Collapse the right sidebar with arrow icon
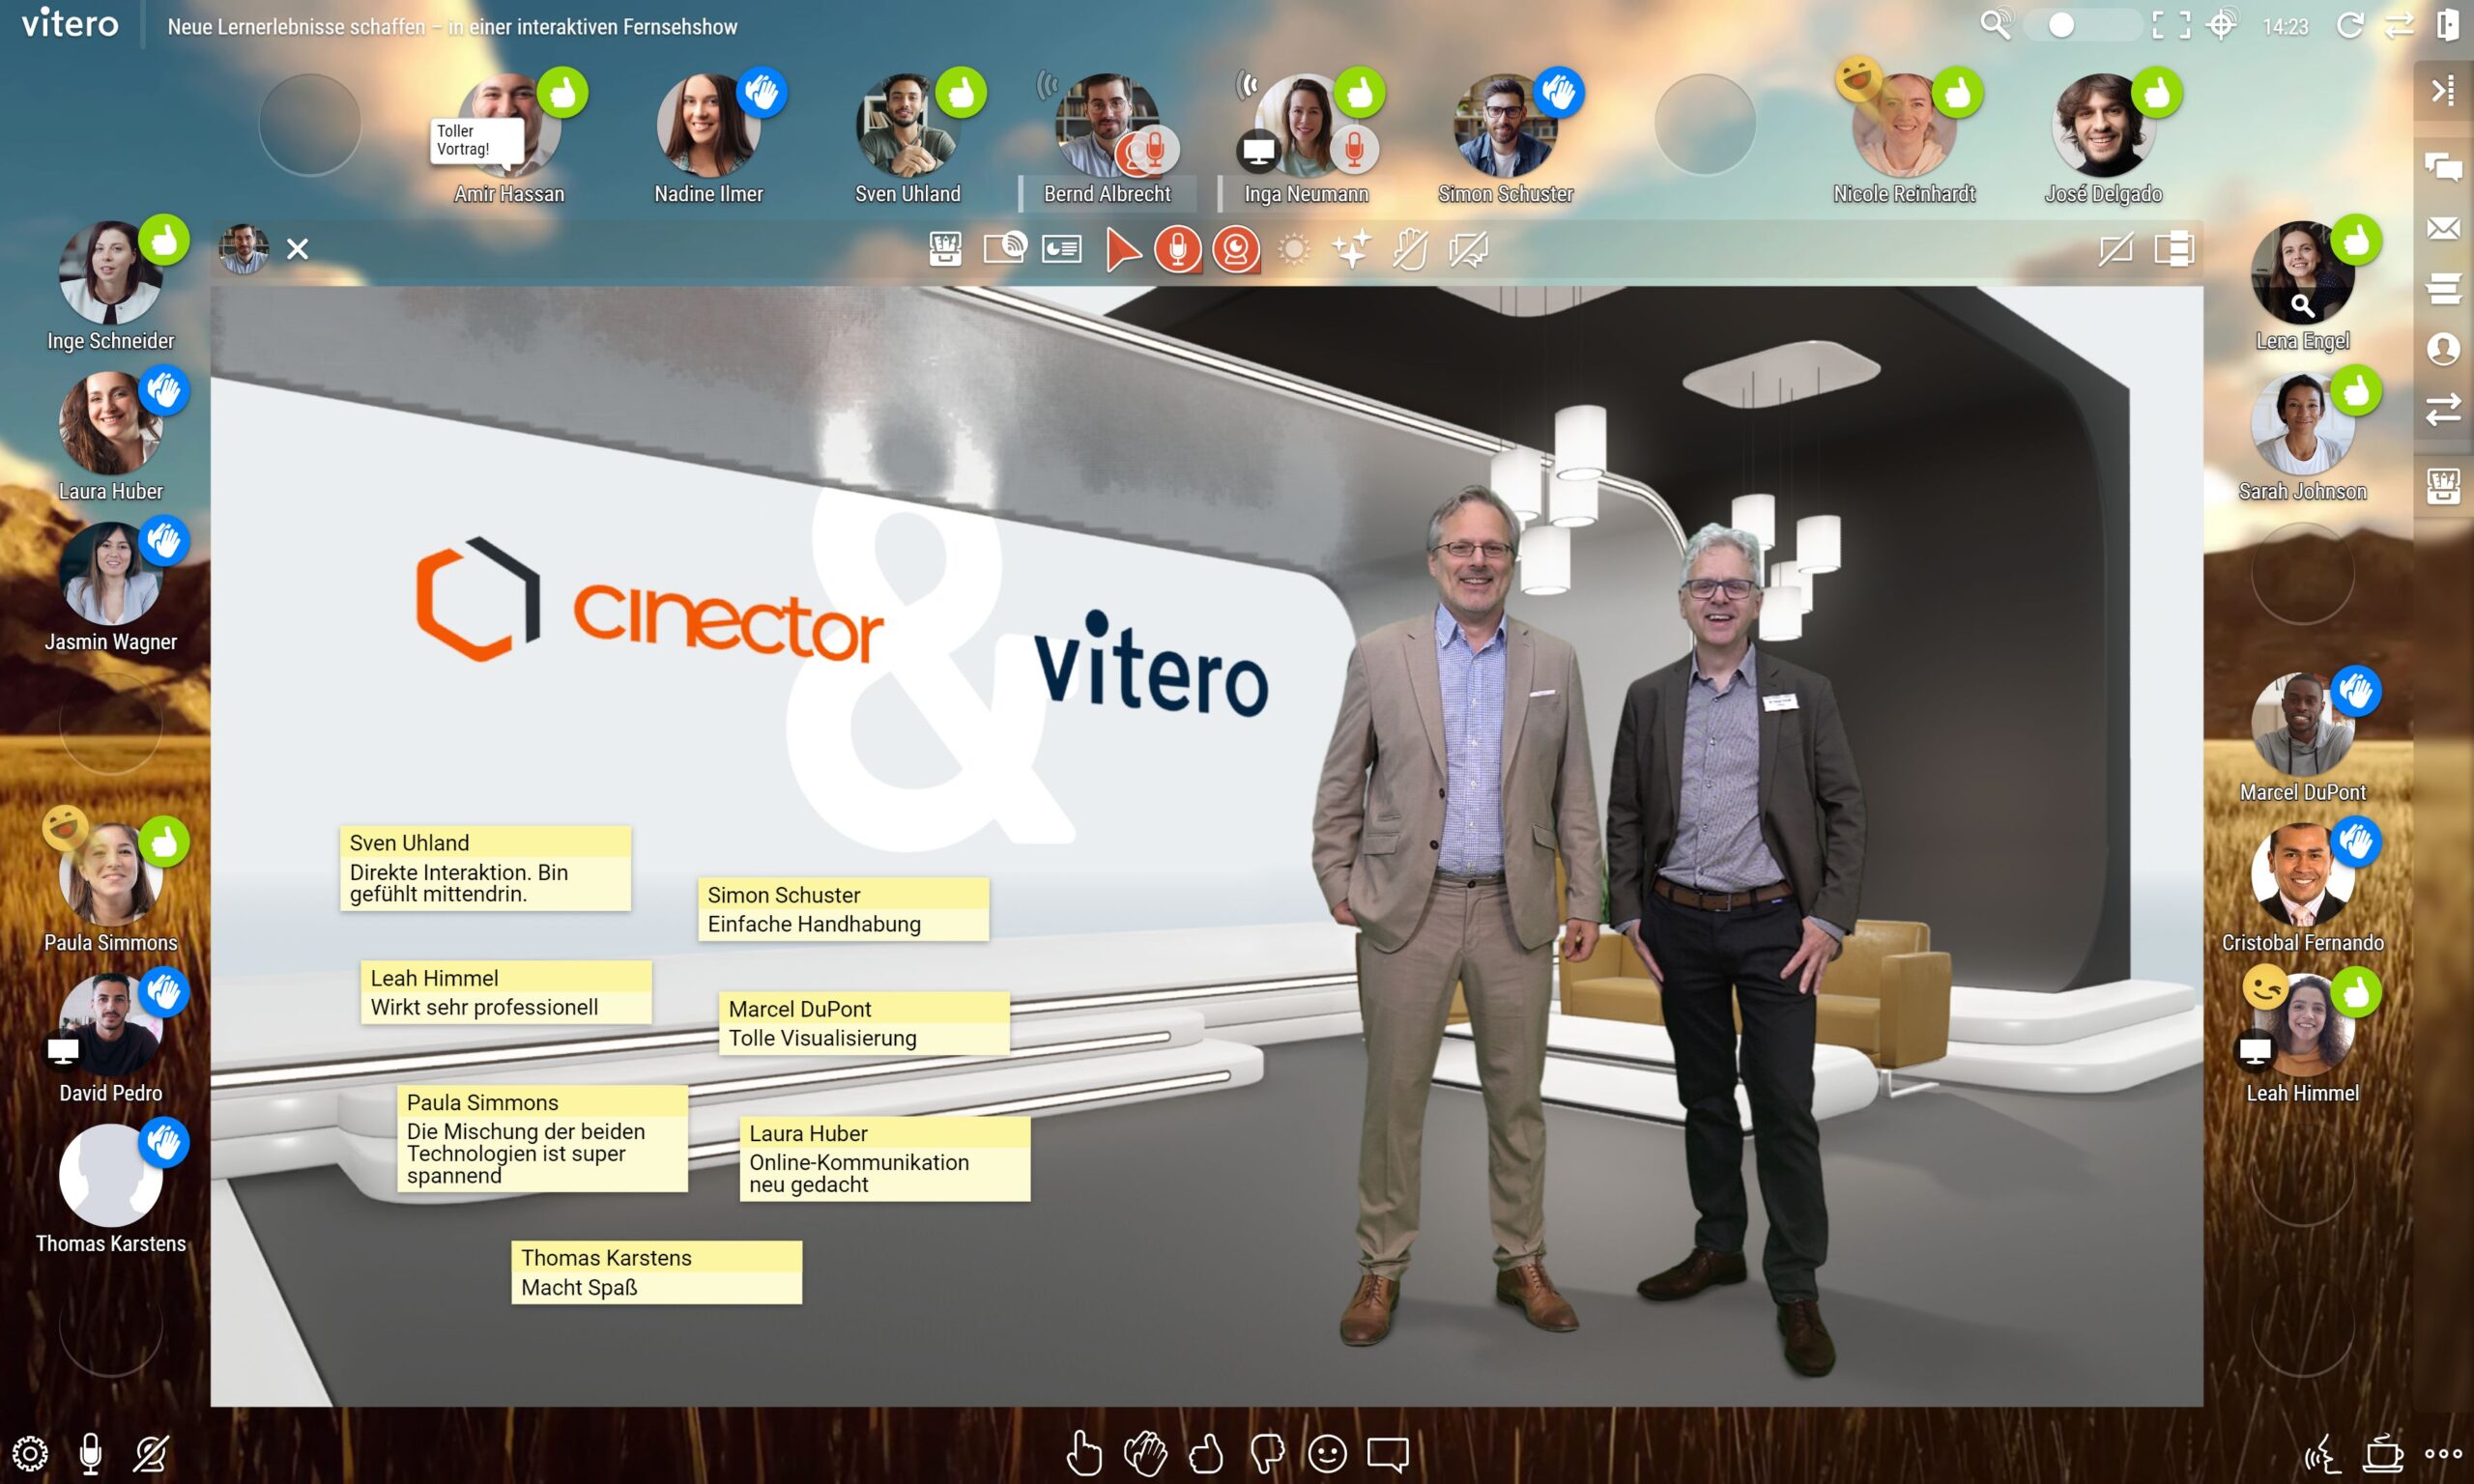The image size is (2474, 1484). pos(2443,91)
